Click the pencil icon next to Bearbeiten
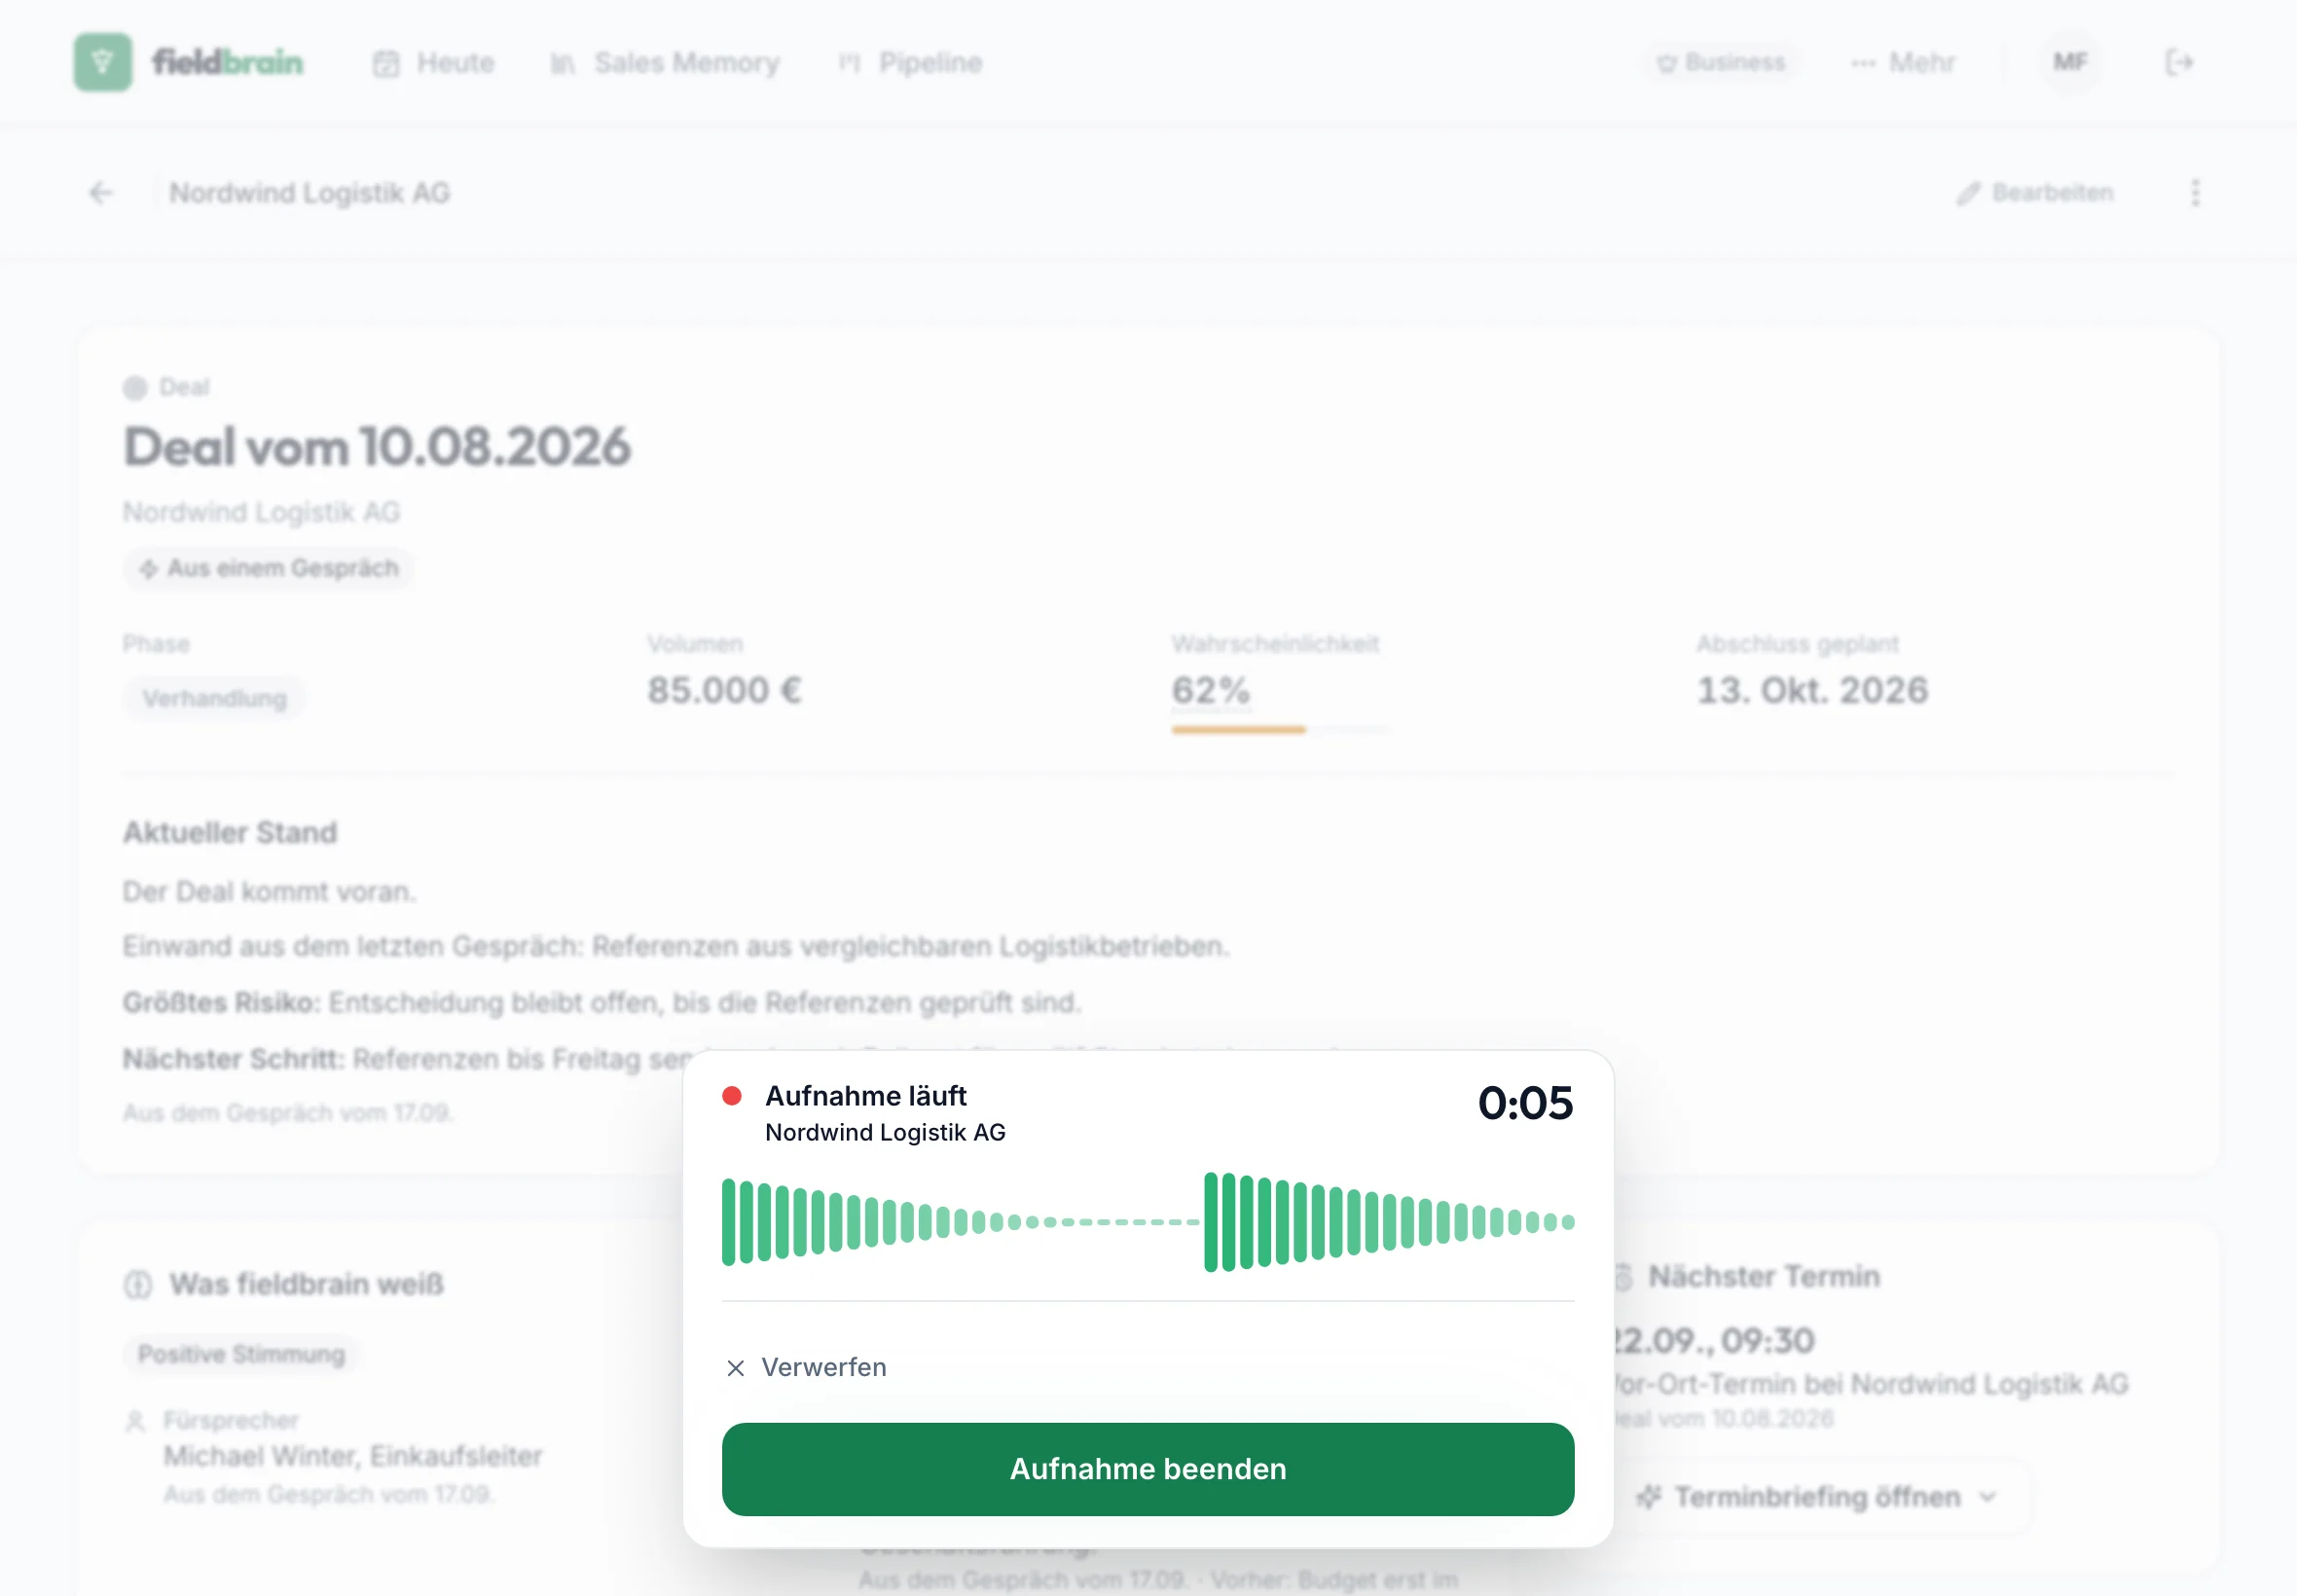Image resolution: width=2297 pixels, height=1596 pixels. (1968, 193)
